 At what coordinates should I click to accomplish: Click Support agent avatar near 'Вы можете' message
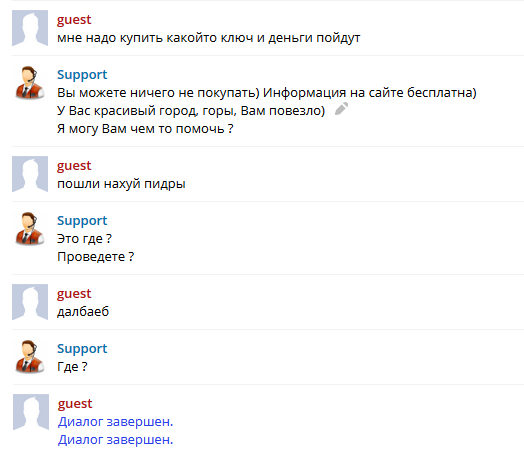tap(30, 83)
